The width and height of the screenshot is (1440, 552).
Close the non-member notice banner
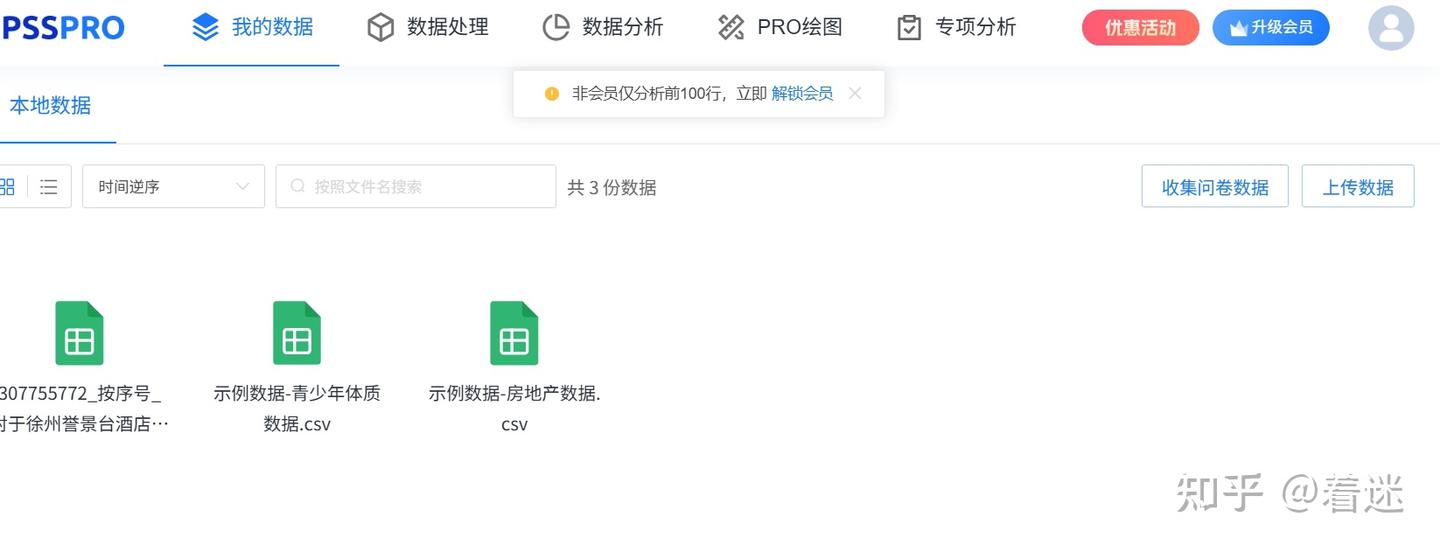[855, 93]
